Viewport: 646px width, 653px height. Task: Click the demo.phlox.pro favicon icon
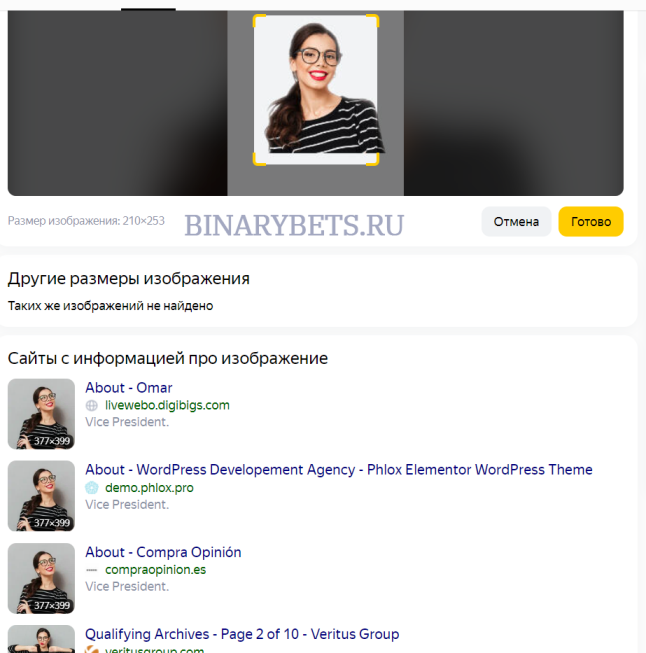click(x=92, y=488)
